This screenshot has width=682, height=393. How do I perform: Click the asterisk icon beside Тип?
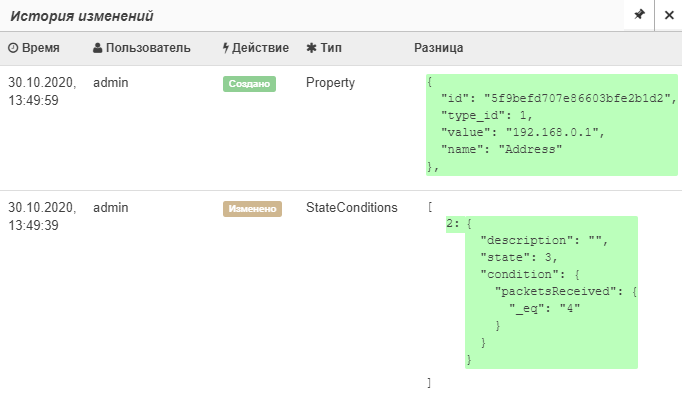(311, 48)
